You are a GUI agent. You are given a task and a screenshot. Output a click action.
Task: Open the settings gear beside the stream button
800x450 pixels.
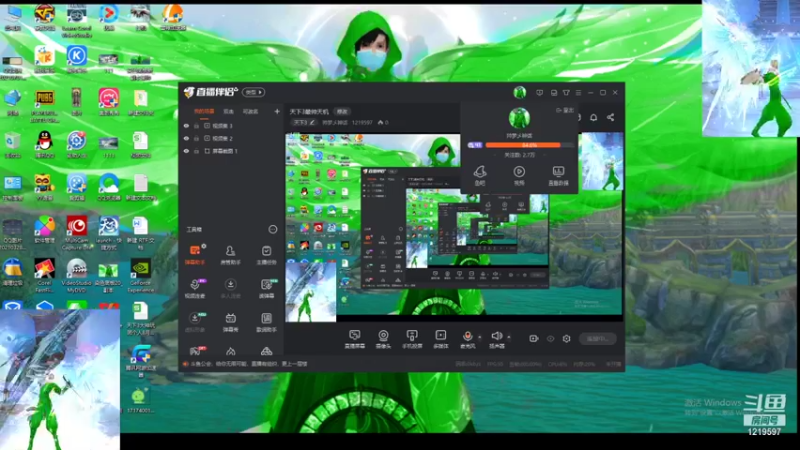(x=566, y=338)
